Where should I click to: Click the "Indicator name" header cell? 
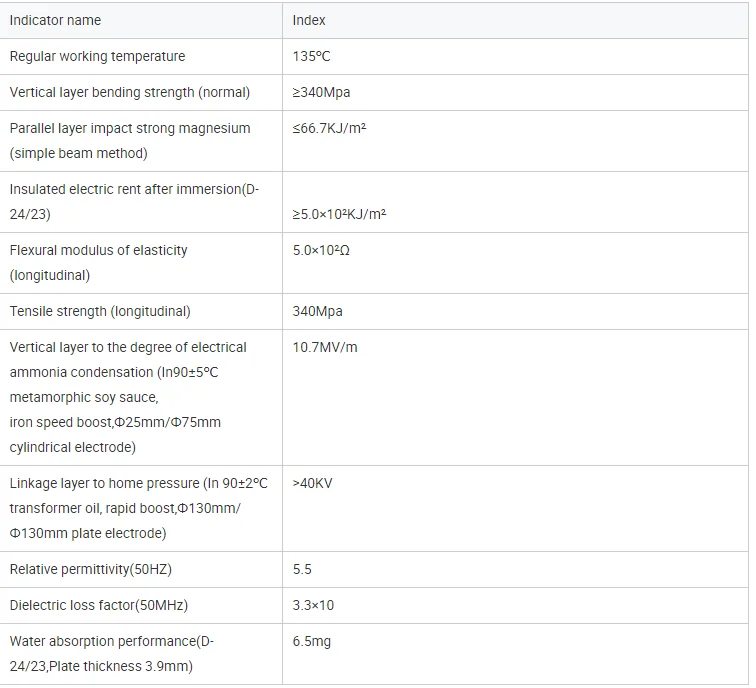[55, 20]
